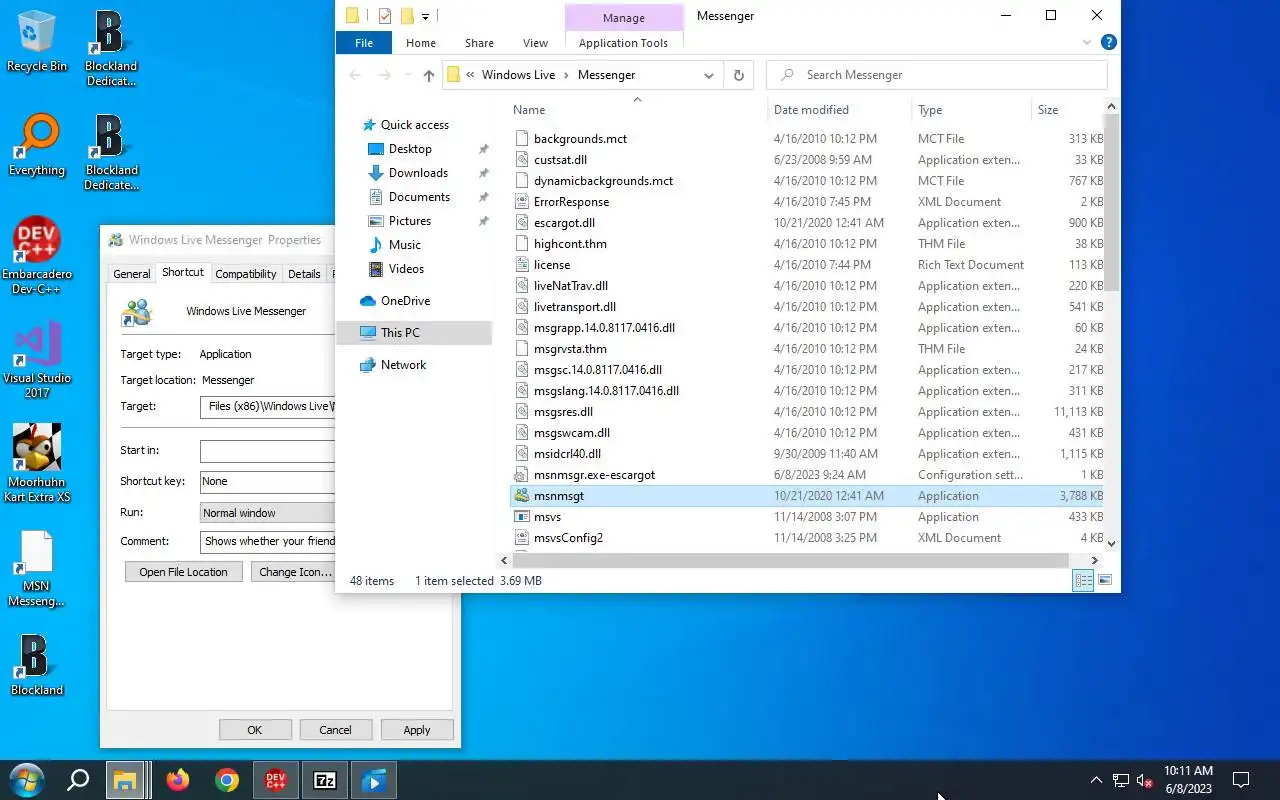The image size is (1280, 800).
Task: Go up one folder level
Action: tap(428, 75)
